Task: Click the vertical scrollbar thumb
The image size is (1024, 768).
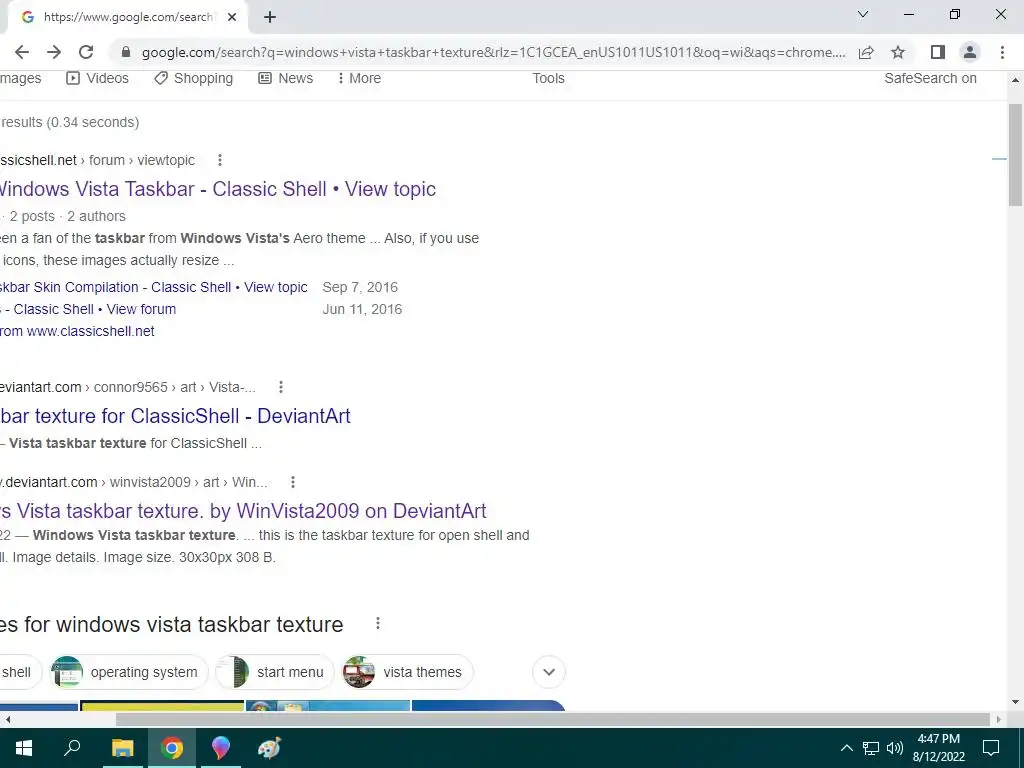Action: pyautogui.click(x=1015, y=155)
